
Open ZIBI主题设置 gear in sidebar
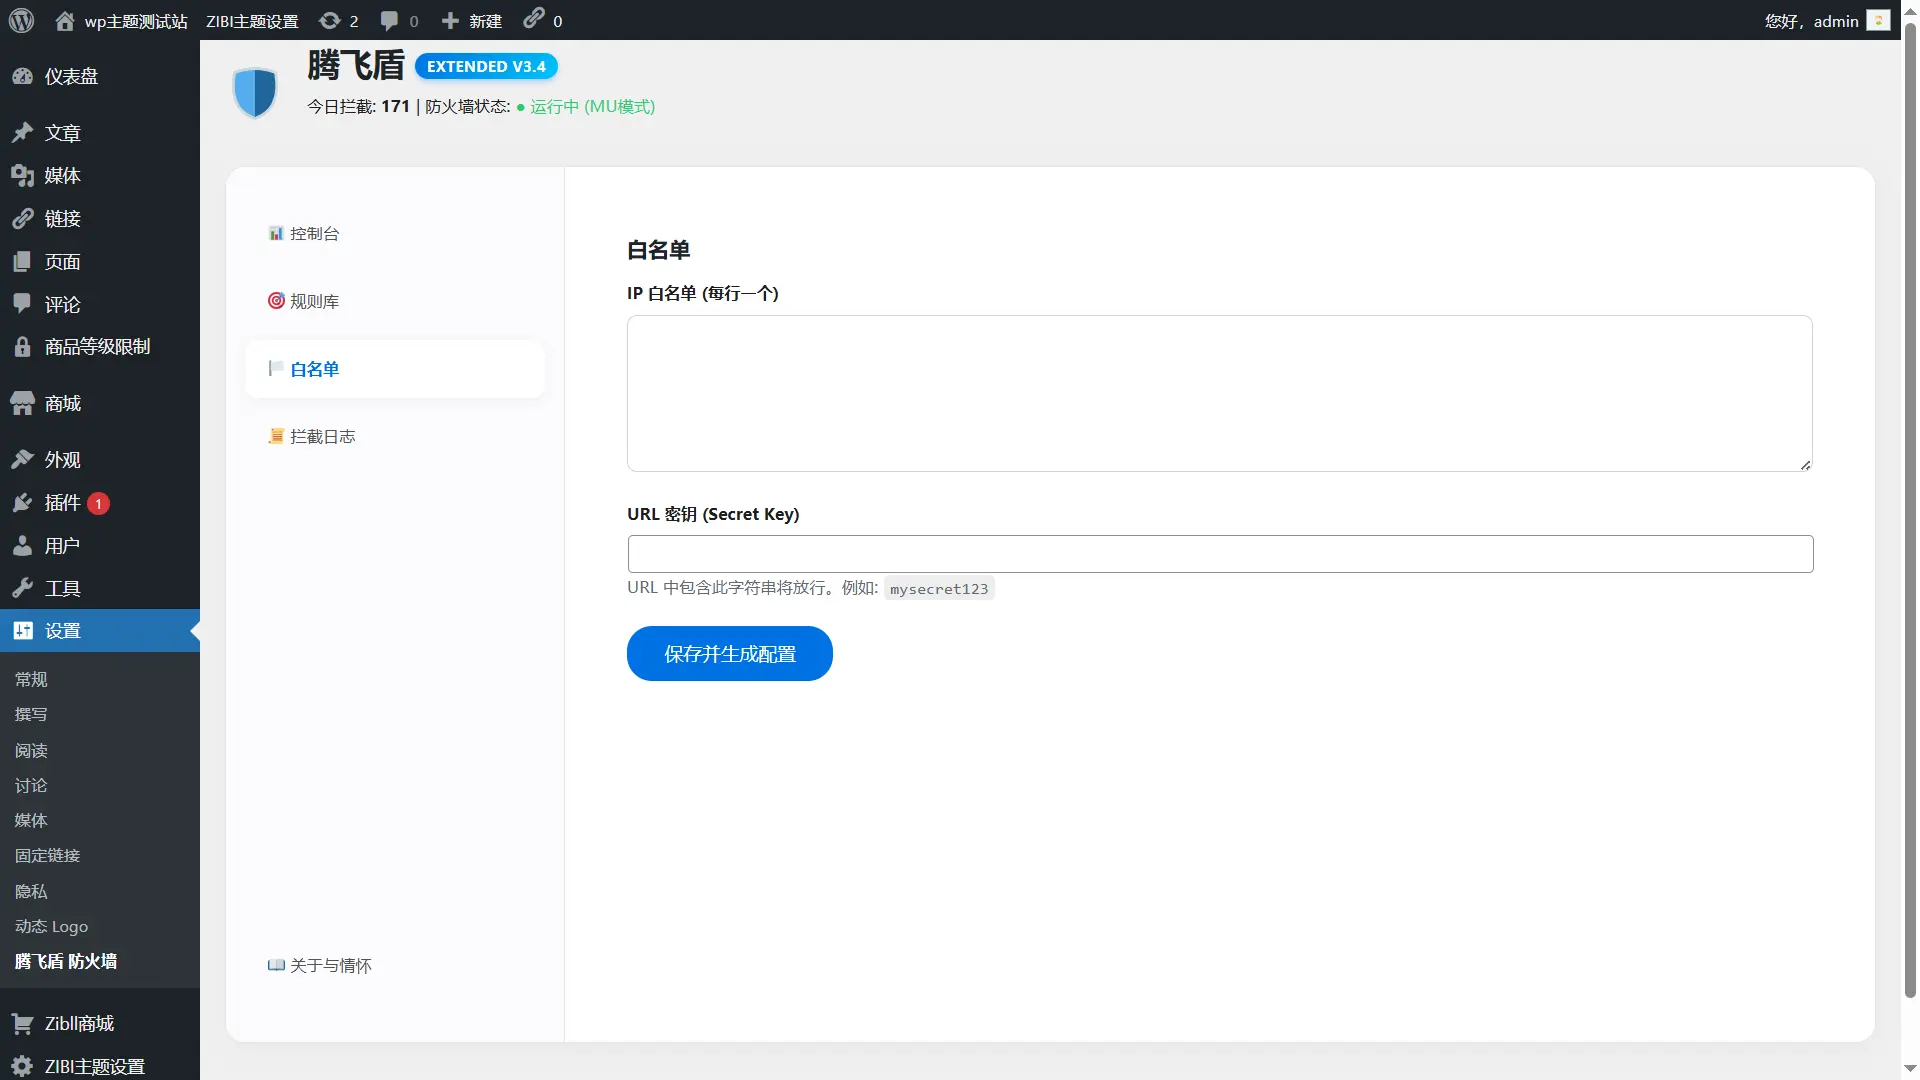click(x=94, y=1066)
